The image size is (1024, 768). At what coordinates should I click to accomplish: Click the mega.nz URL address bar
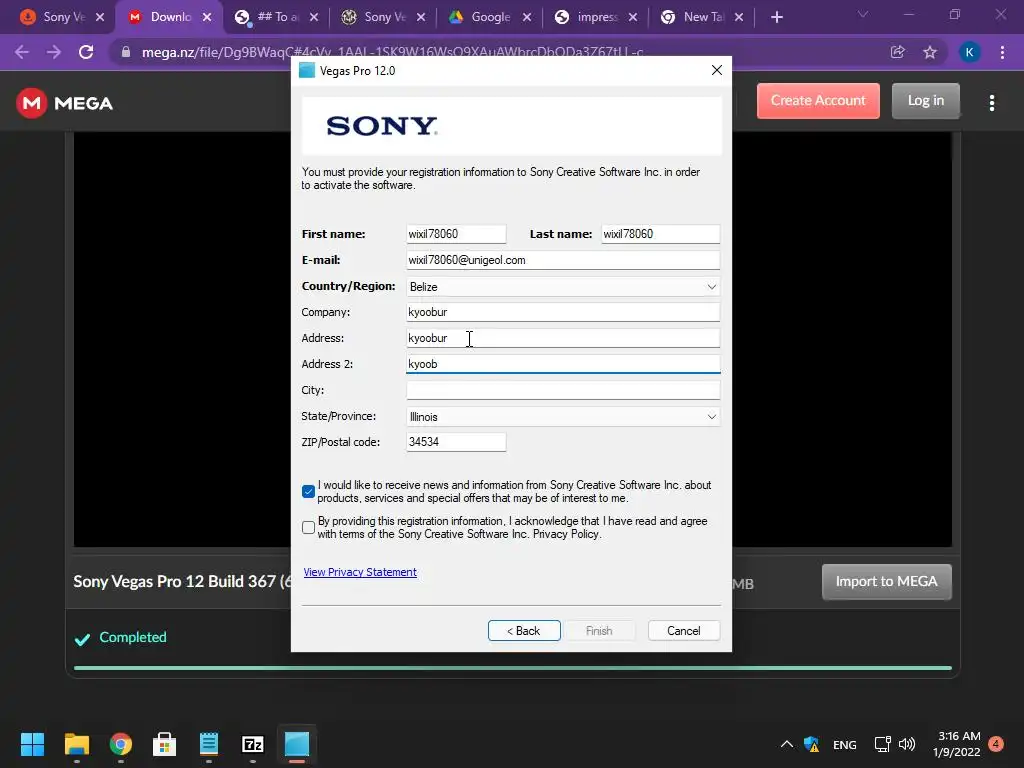392,52
